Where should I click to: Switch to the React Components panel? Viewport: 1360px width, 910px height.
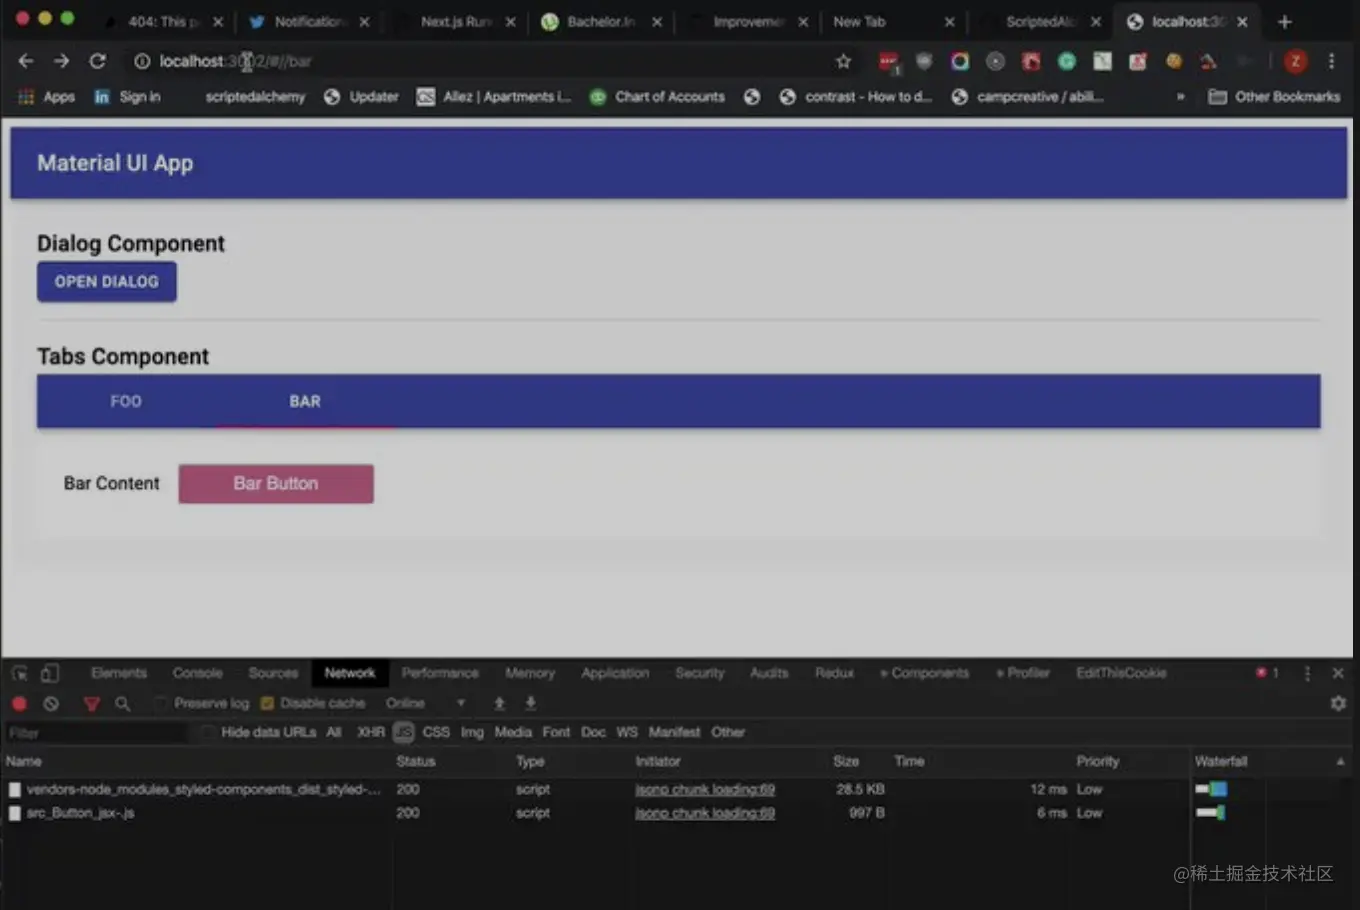925,673
